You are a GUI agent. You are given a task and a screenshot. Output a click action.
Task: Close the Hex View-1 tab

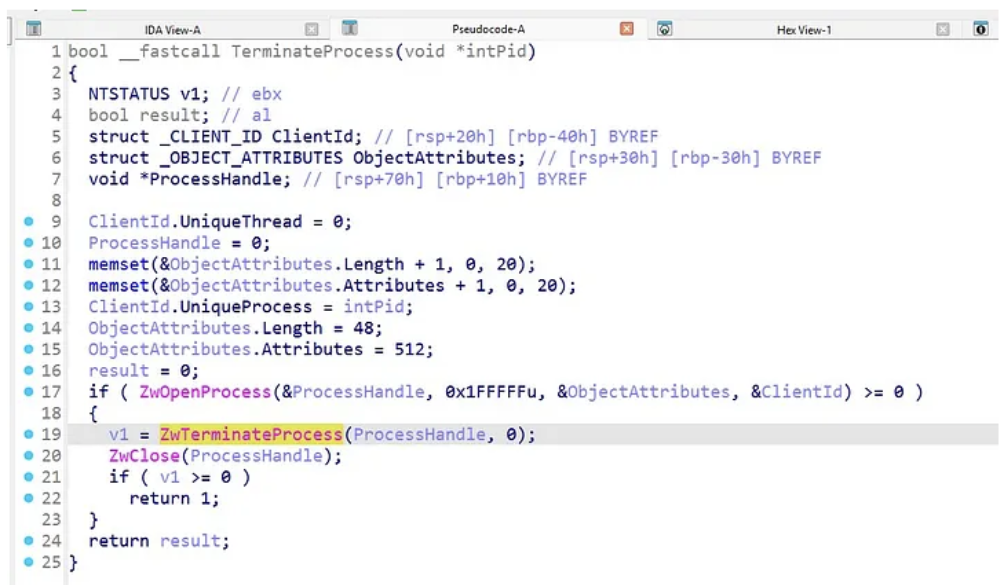(942, 30)
